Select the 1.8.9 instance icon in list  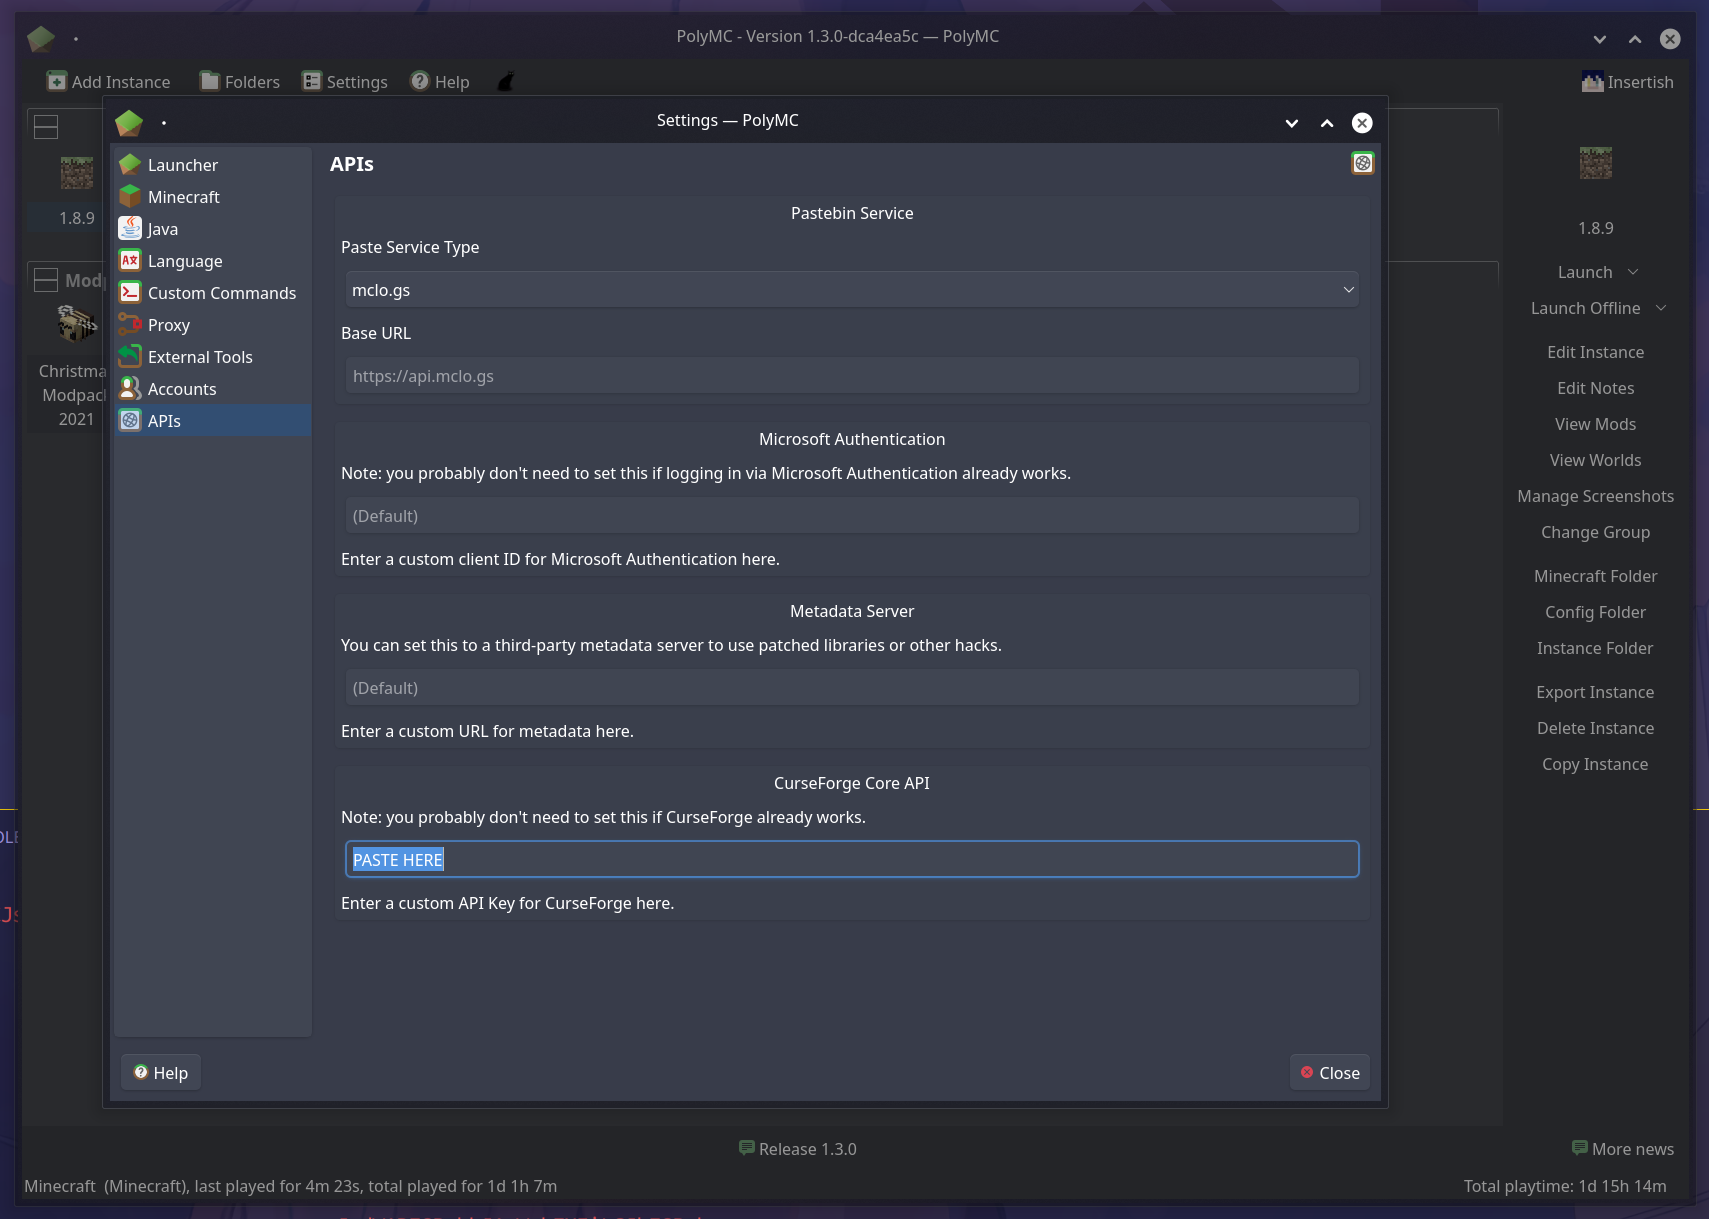(77, 173)
